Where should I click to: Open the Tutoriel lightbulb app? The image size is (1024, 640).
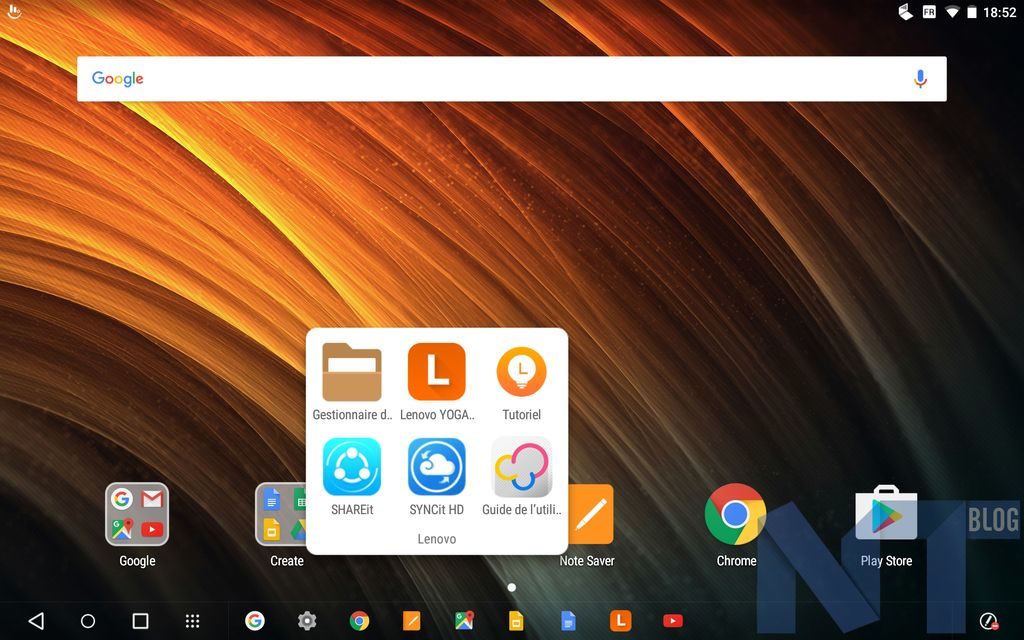[521, 372]
